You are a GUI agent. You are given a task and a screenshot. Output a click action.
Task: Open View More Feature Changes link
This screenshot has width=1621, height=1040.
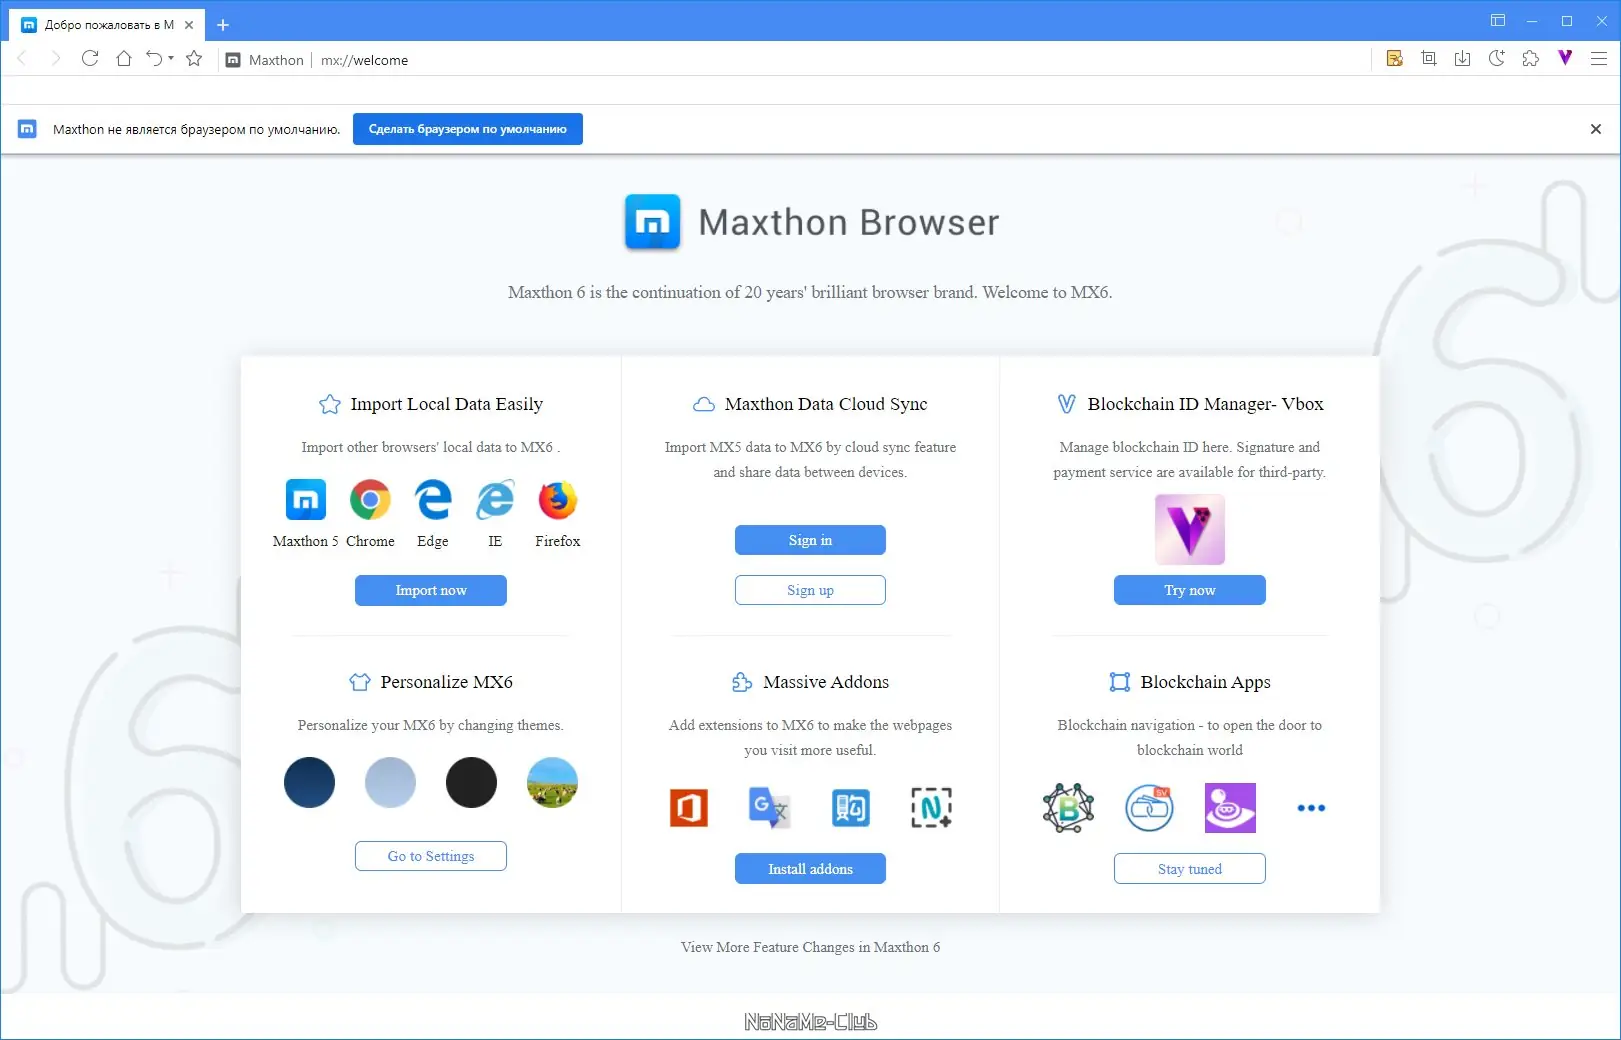810,947
